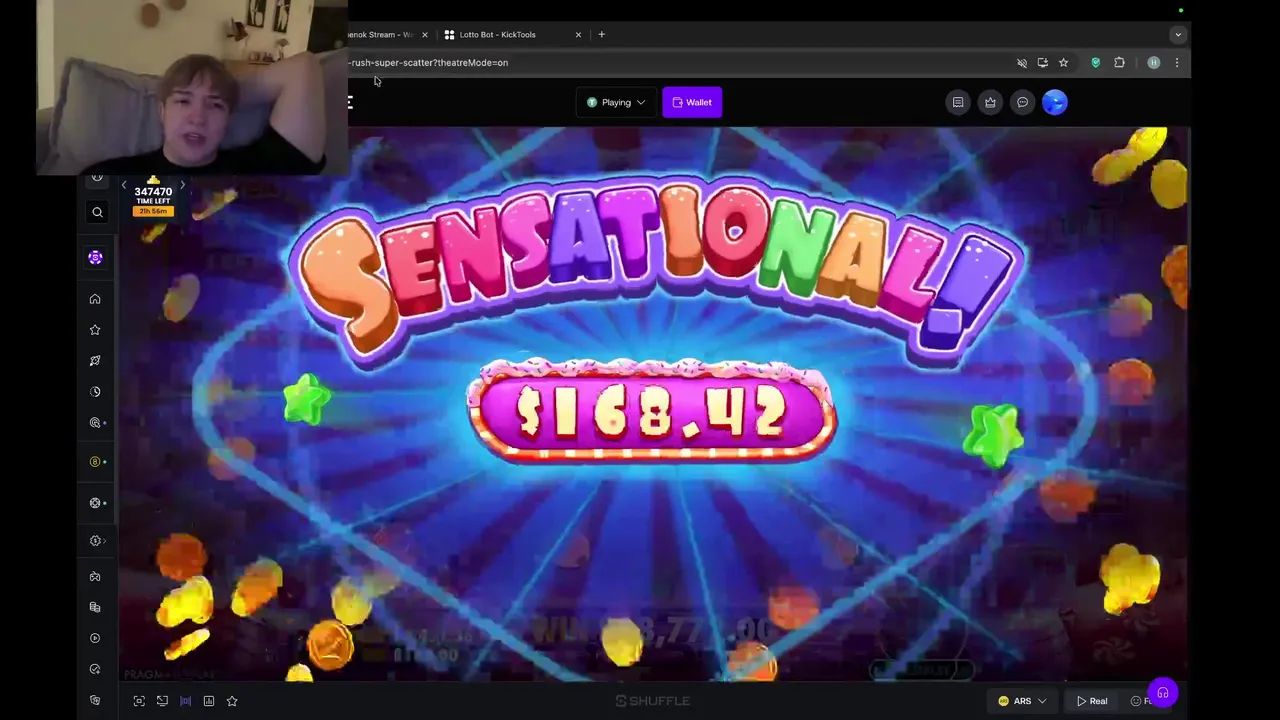Close the Lotto Bot - KickTools tab
The image size is (1280, 720).
(x=578, y=34)
